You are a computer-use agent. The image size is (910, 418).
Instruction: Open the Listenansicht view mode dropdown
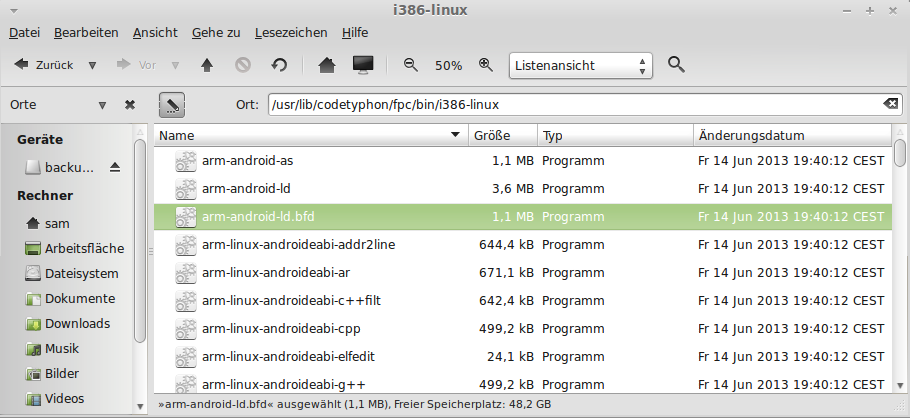click(x=581, y=66)
